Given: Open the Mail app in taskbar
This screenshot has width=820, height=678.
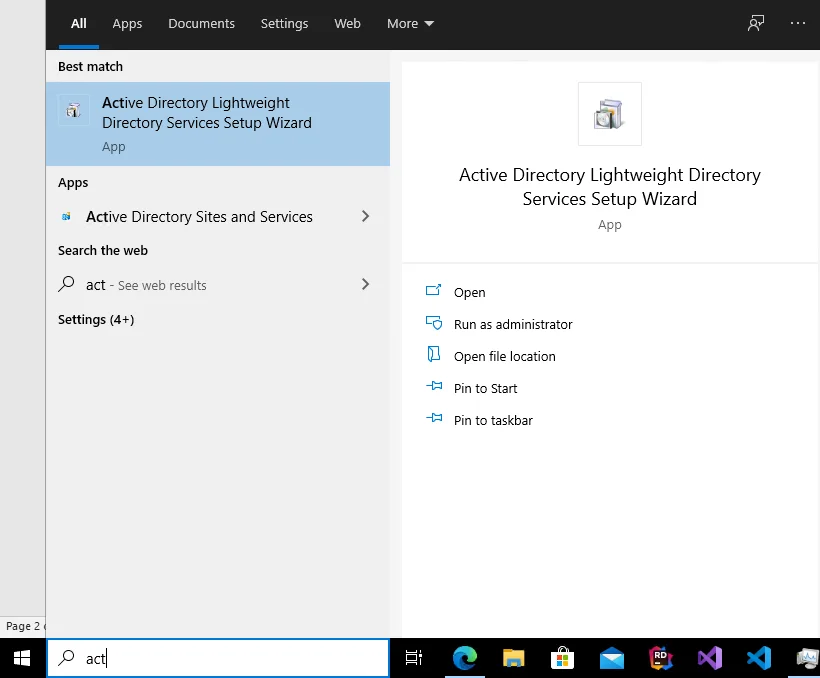Looking at the screenshot, I should tap(612, 658).
